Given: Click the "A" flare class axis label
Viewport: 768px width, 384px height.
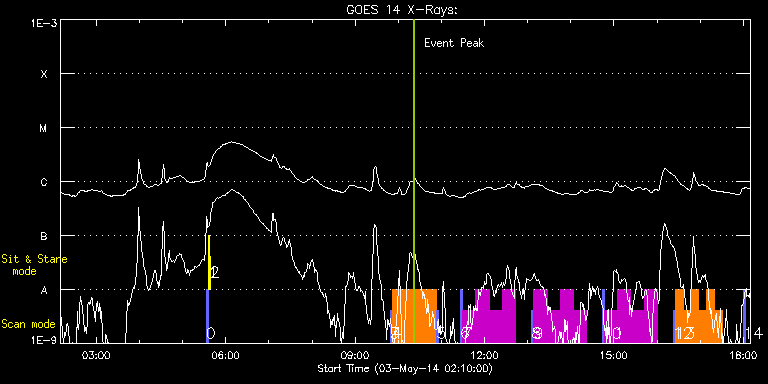Looking at the screenshot, I should pos(44,290).
